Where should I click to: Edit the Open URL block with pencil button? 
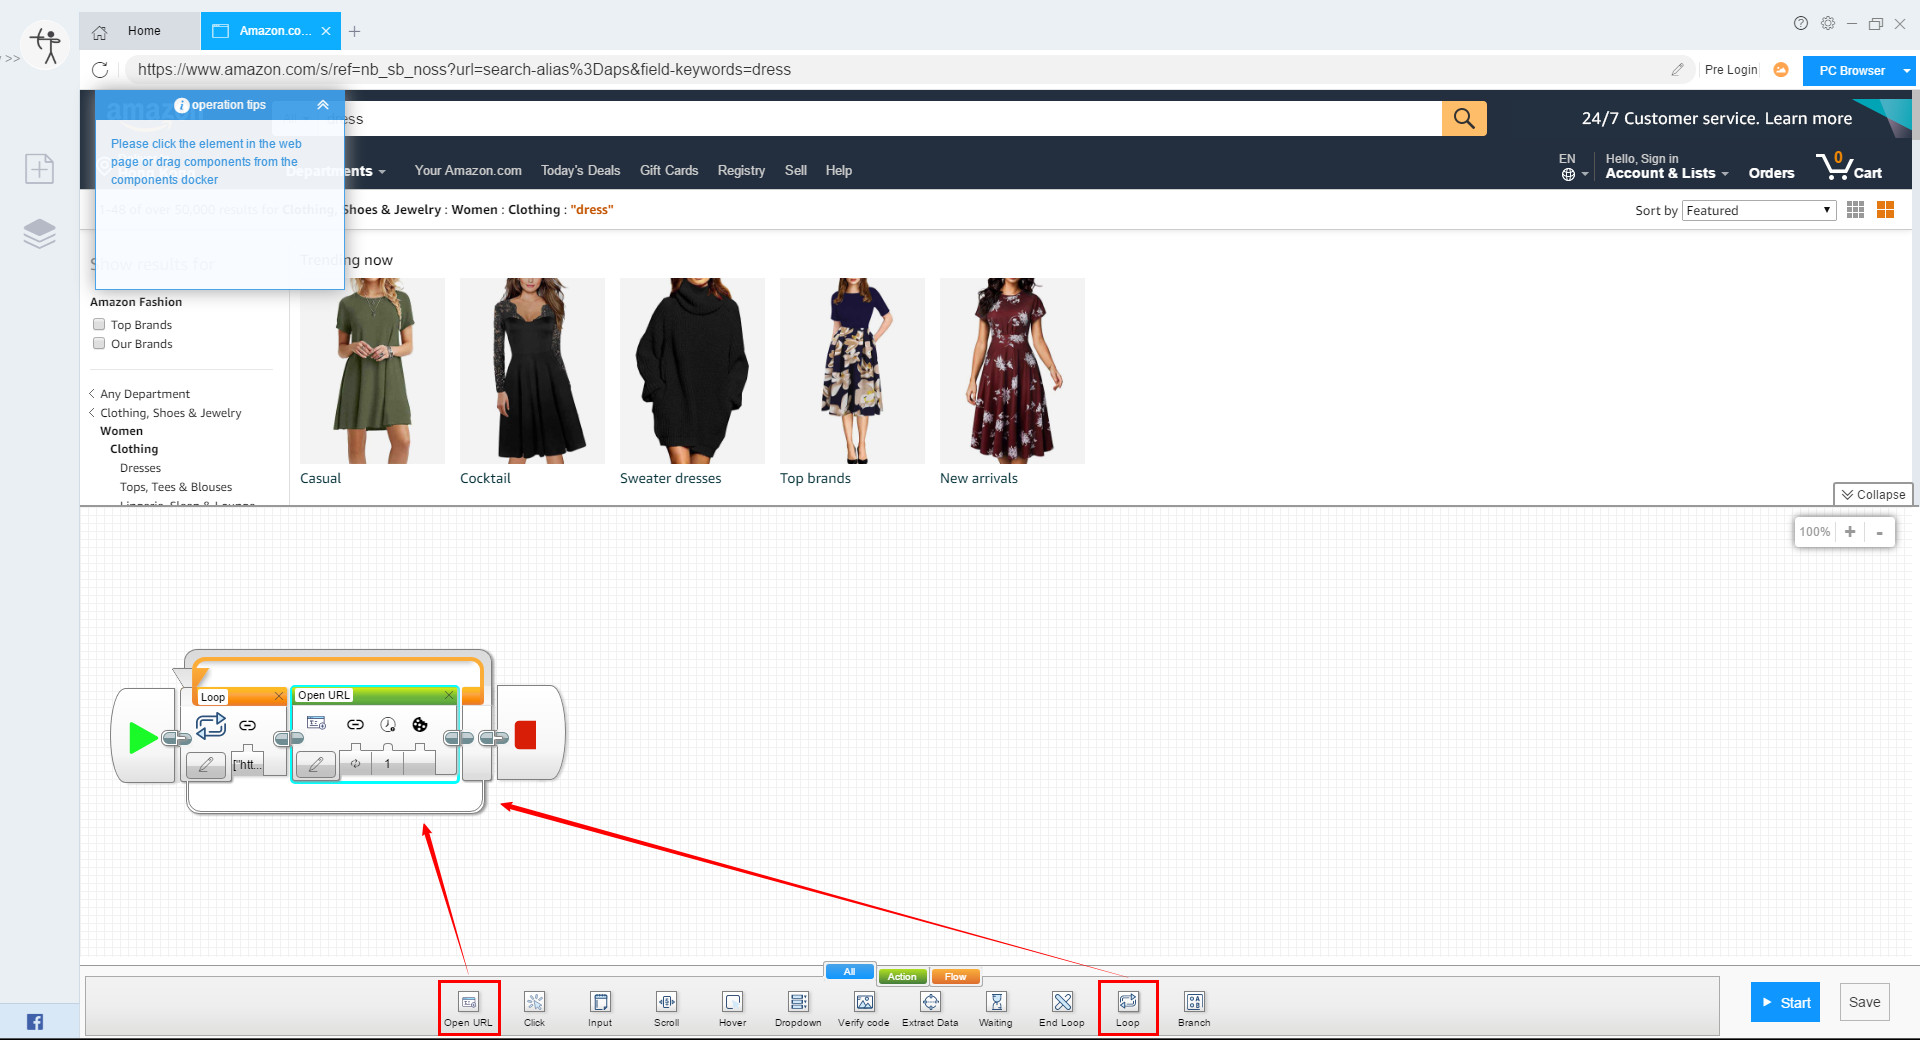(316, 765)
